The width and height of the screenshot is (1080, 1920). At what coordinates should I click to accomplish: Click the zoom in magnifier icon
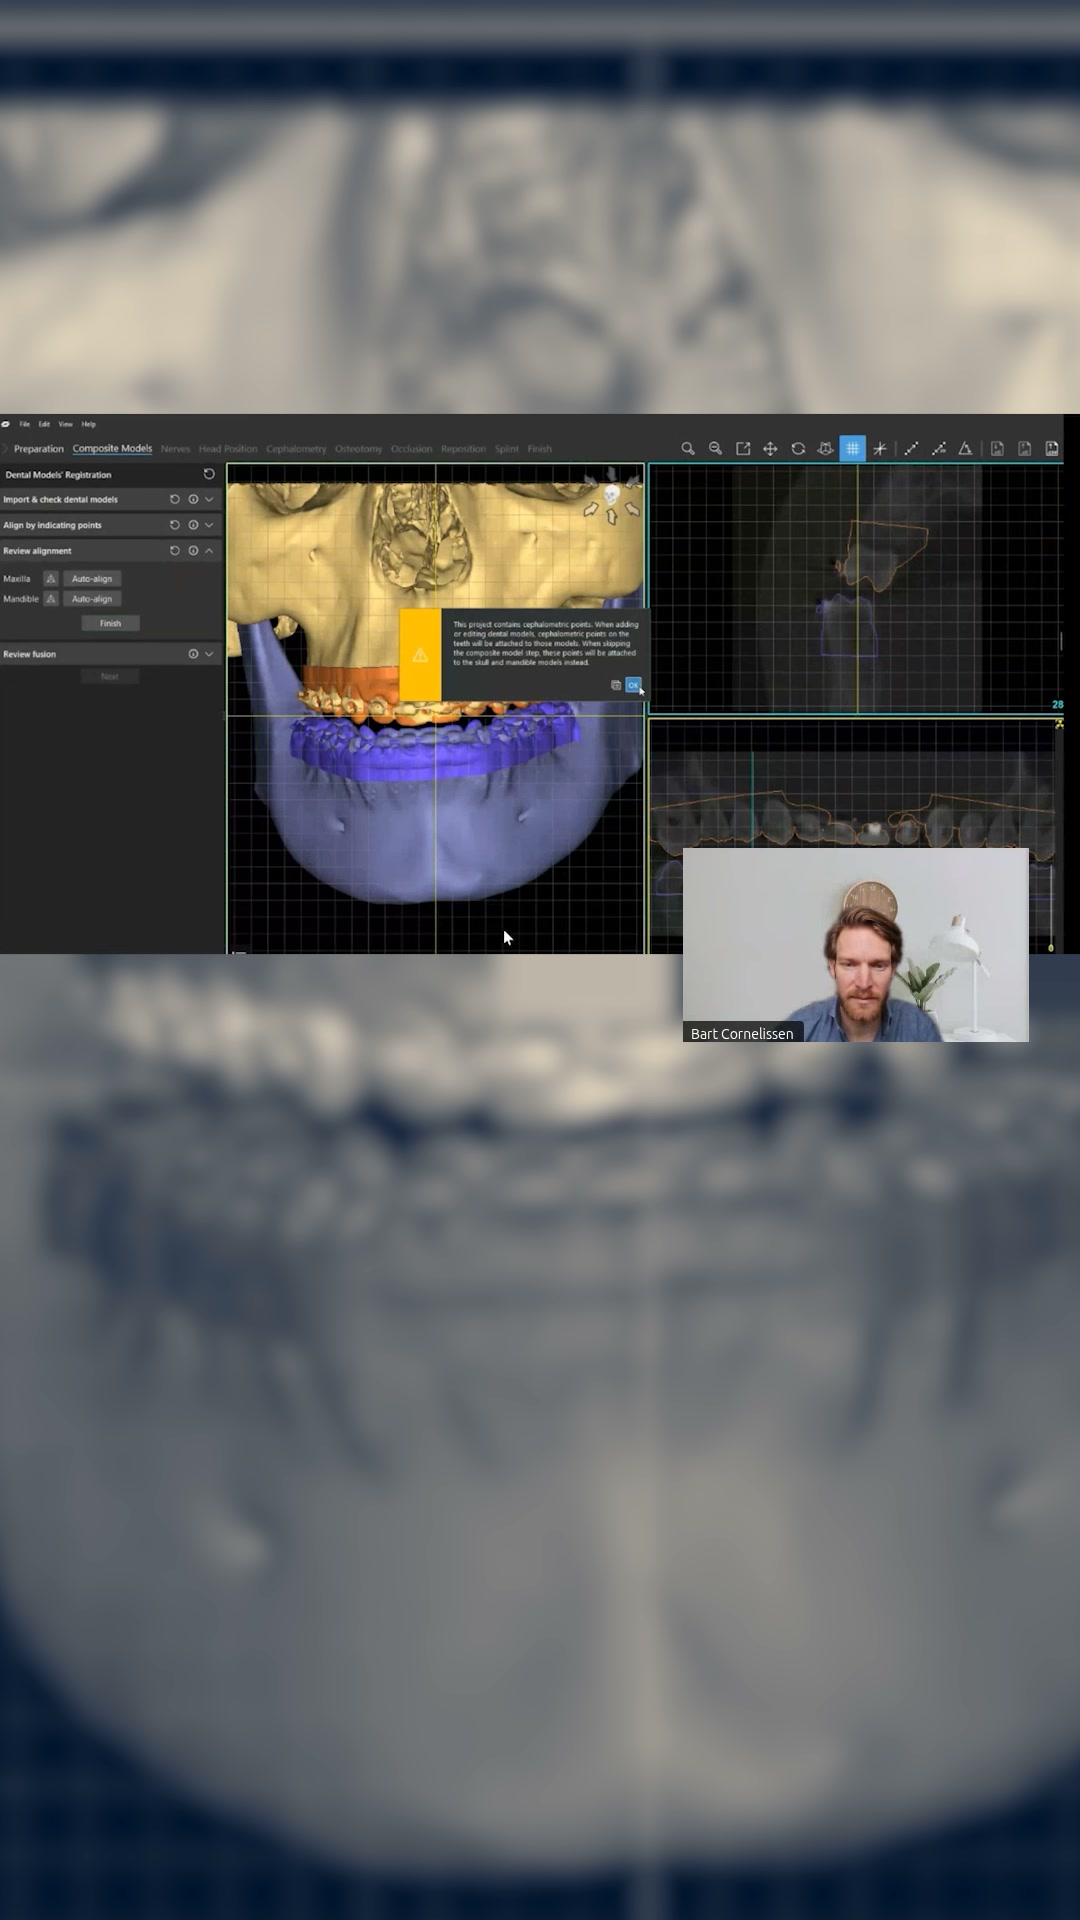tap(688, 449)
